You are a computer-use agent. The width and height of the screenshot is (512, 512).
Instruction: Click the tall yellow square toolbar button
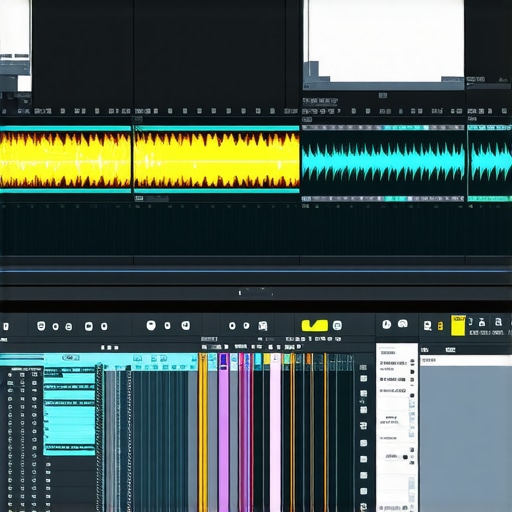coord(458,325)
